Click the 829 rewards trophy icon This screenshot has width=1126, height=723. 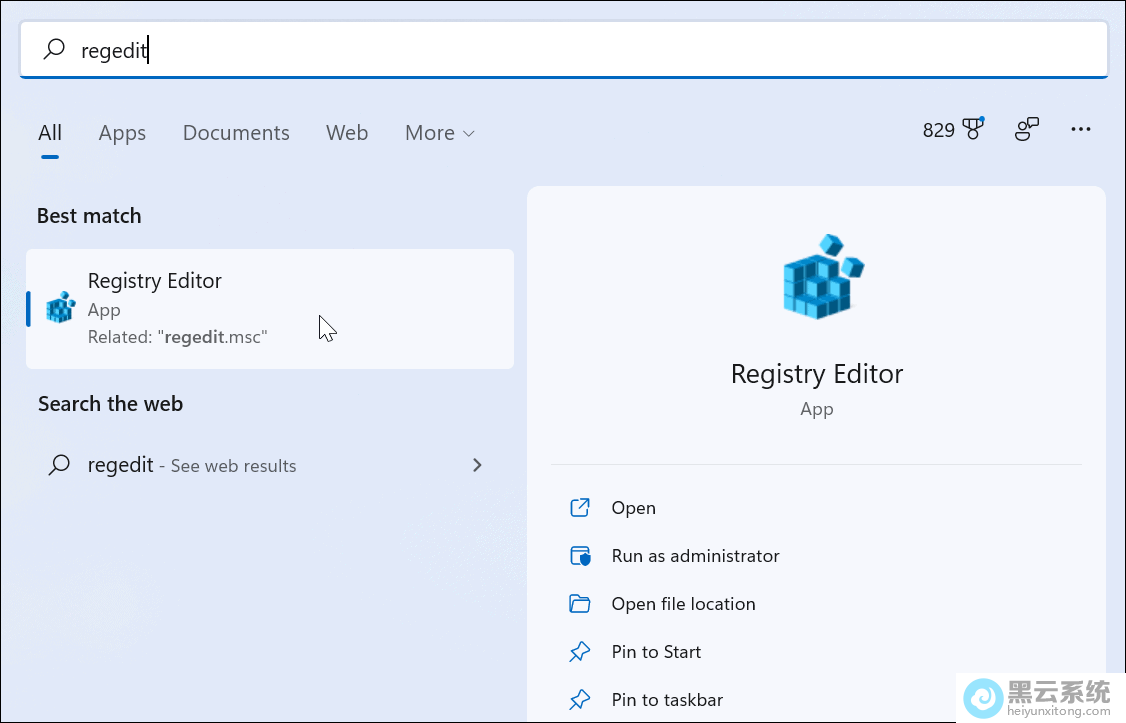(972, 130)
